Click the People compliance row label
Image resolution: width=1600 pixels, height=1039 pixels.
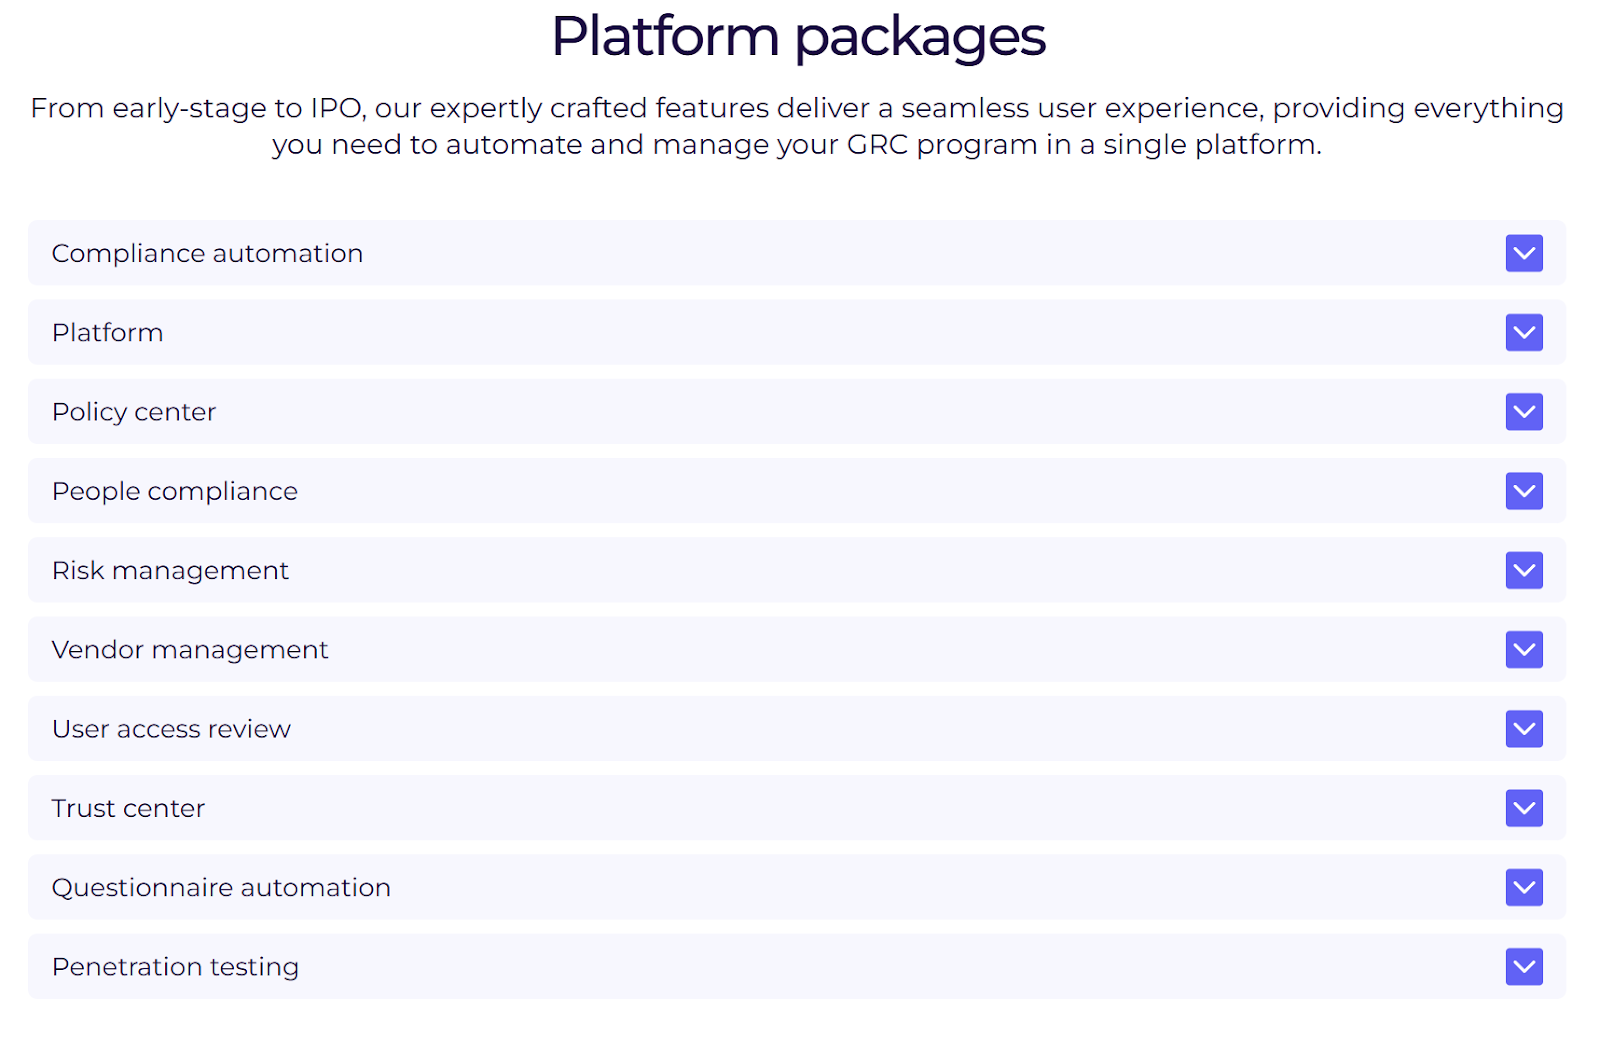point(174,491)
